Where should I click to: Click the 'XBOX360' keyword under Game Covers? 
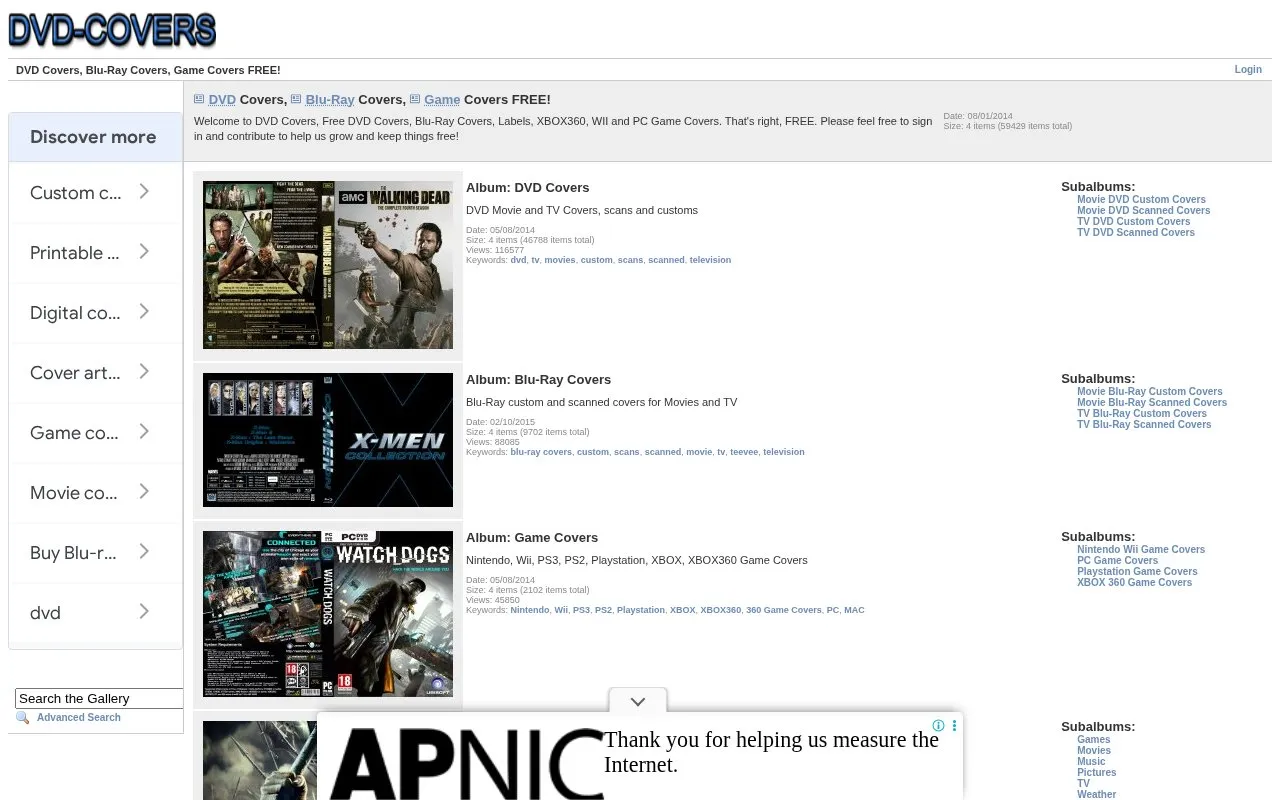720,610
